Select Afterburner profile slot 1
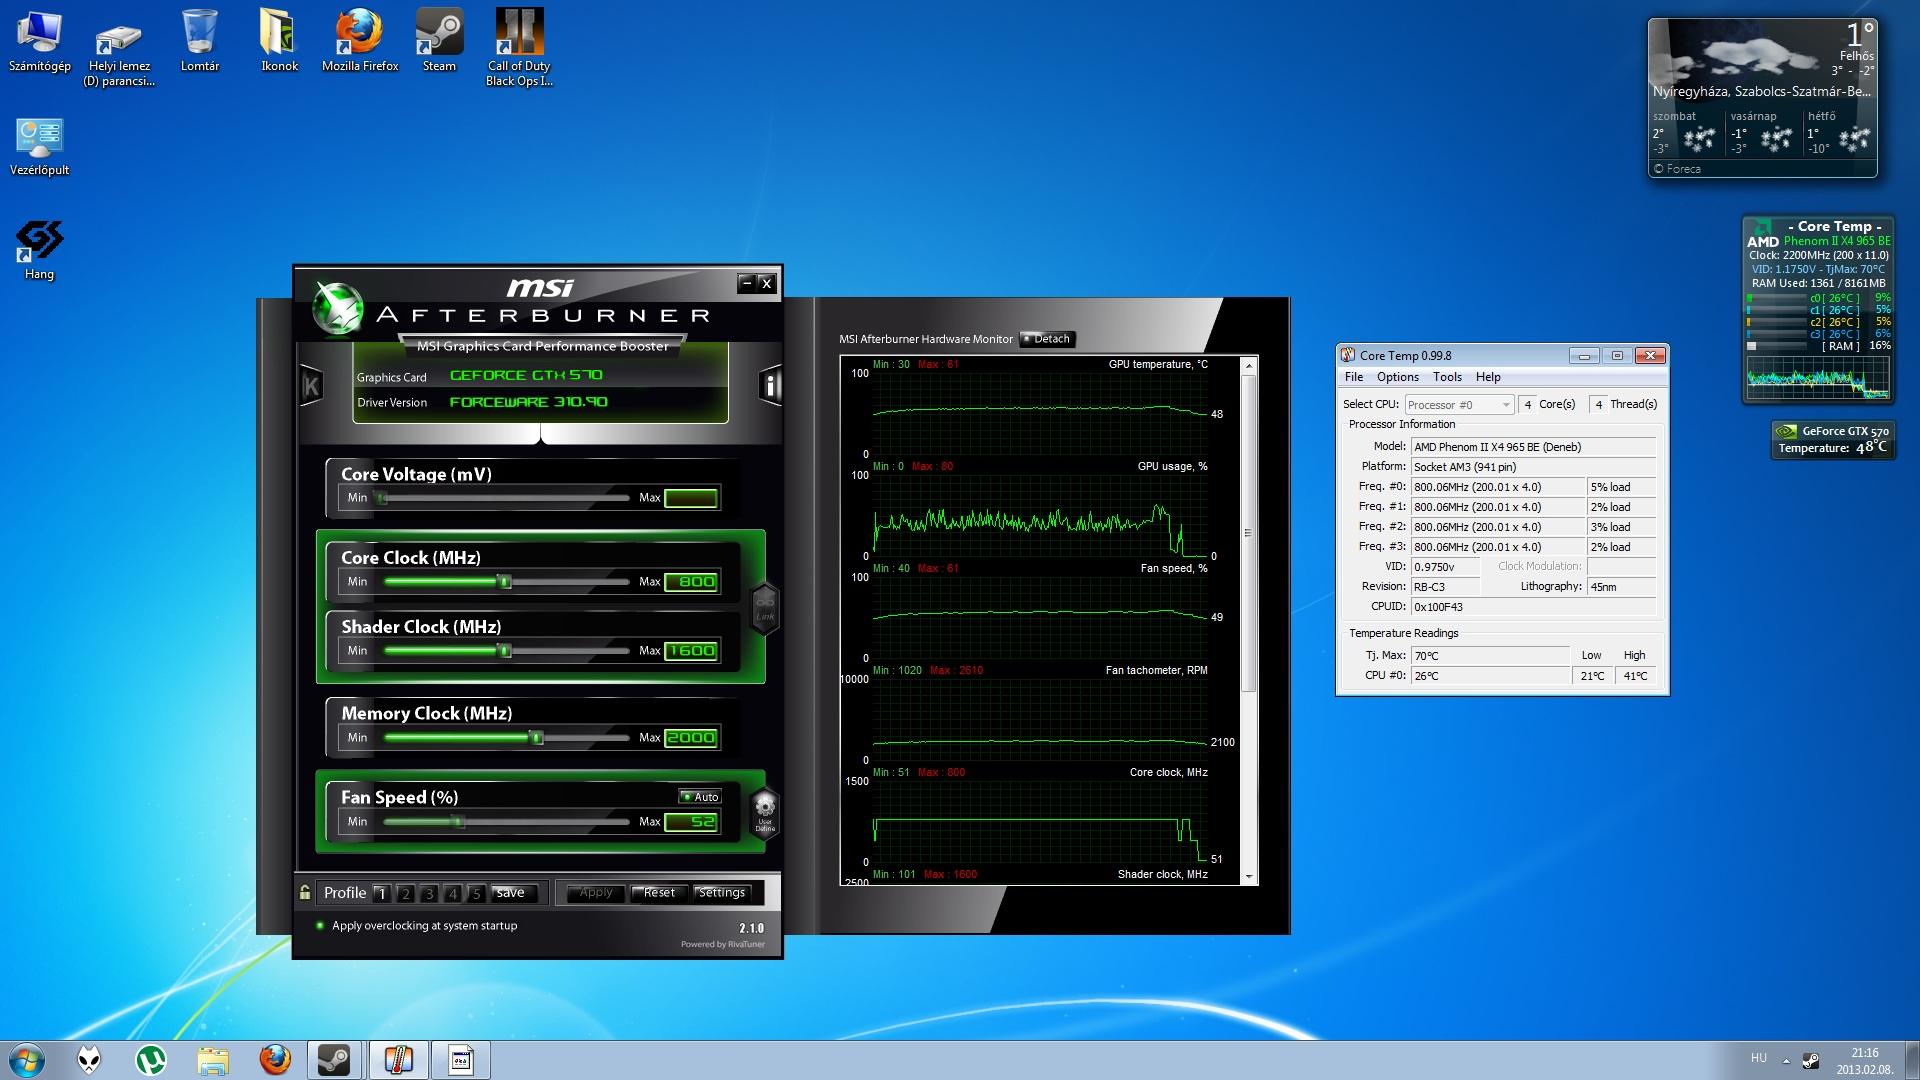The height and width of the screenshot is (1080, 1920). 381,894
